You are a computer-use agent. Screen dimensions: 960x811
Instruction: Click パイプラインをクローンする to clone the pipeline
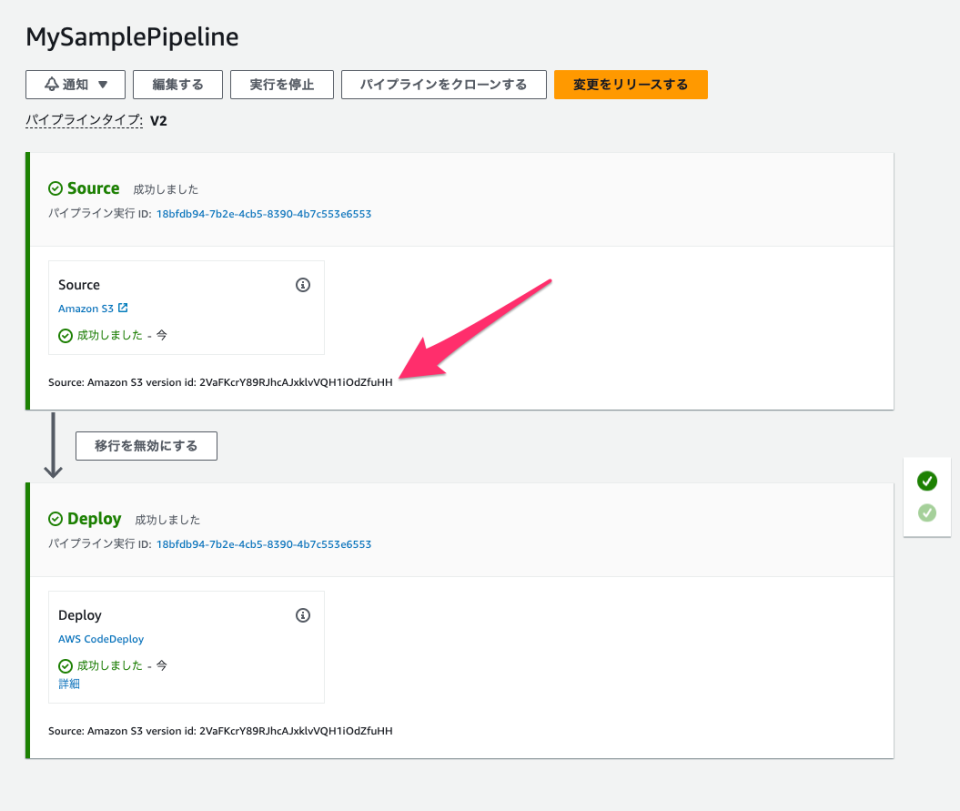443,84
